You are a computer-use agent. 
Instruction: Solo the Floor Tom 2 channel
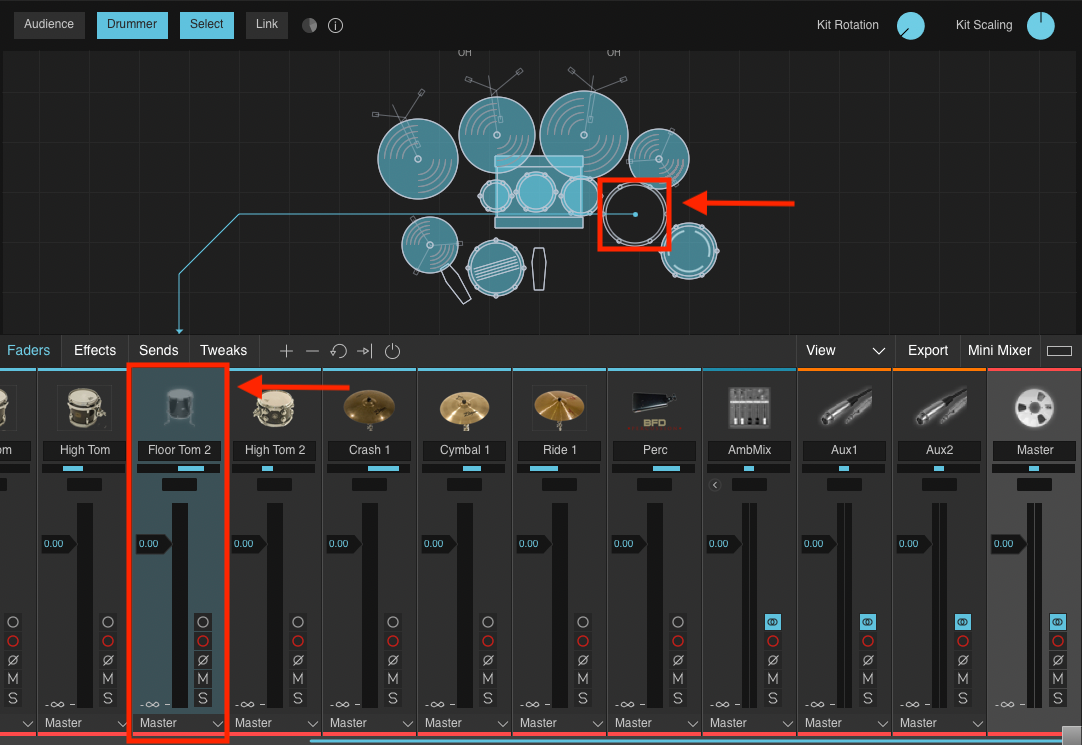(203, 698)
